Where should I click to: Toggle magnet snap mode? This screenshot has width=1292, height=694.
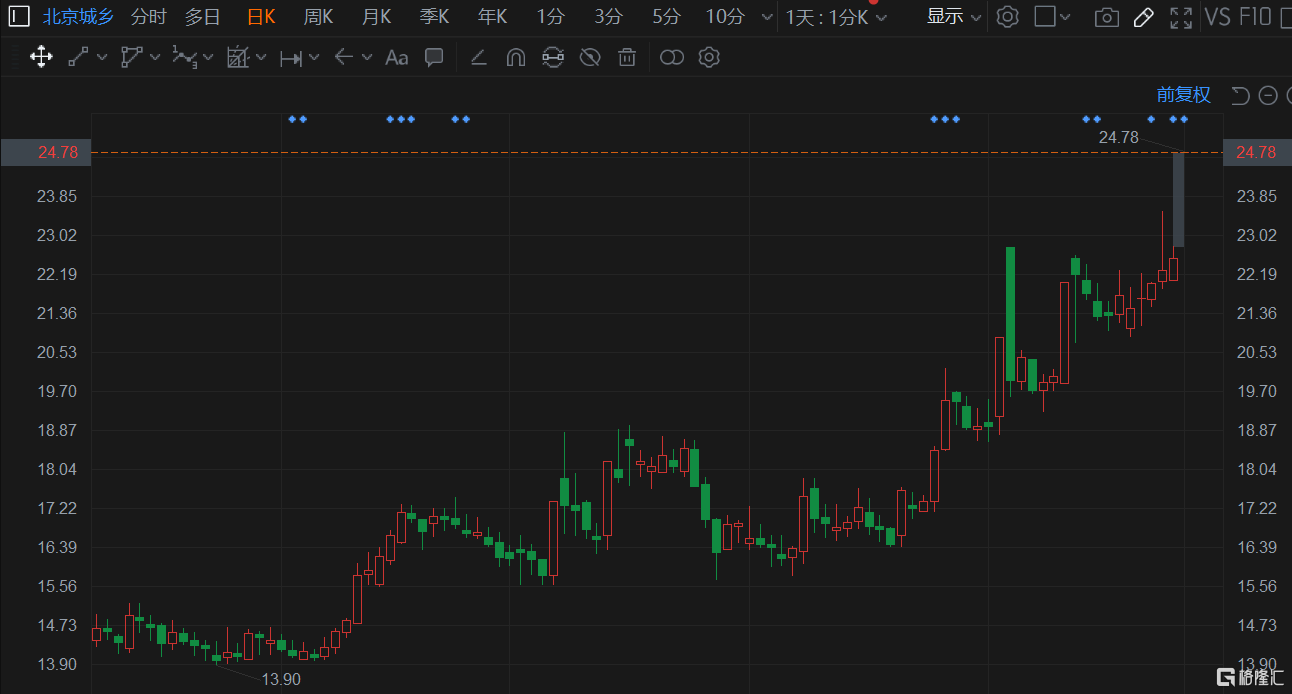pos(516,57)
